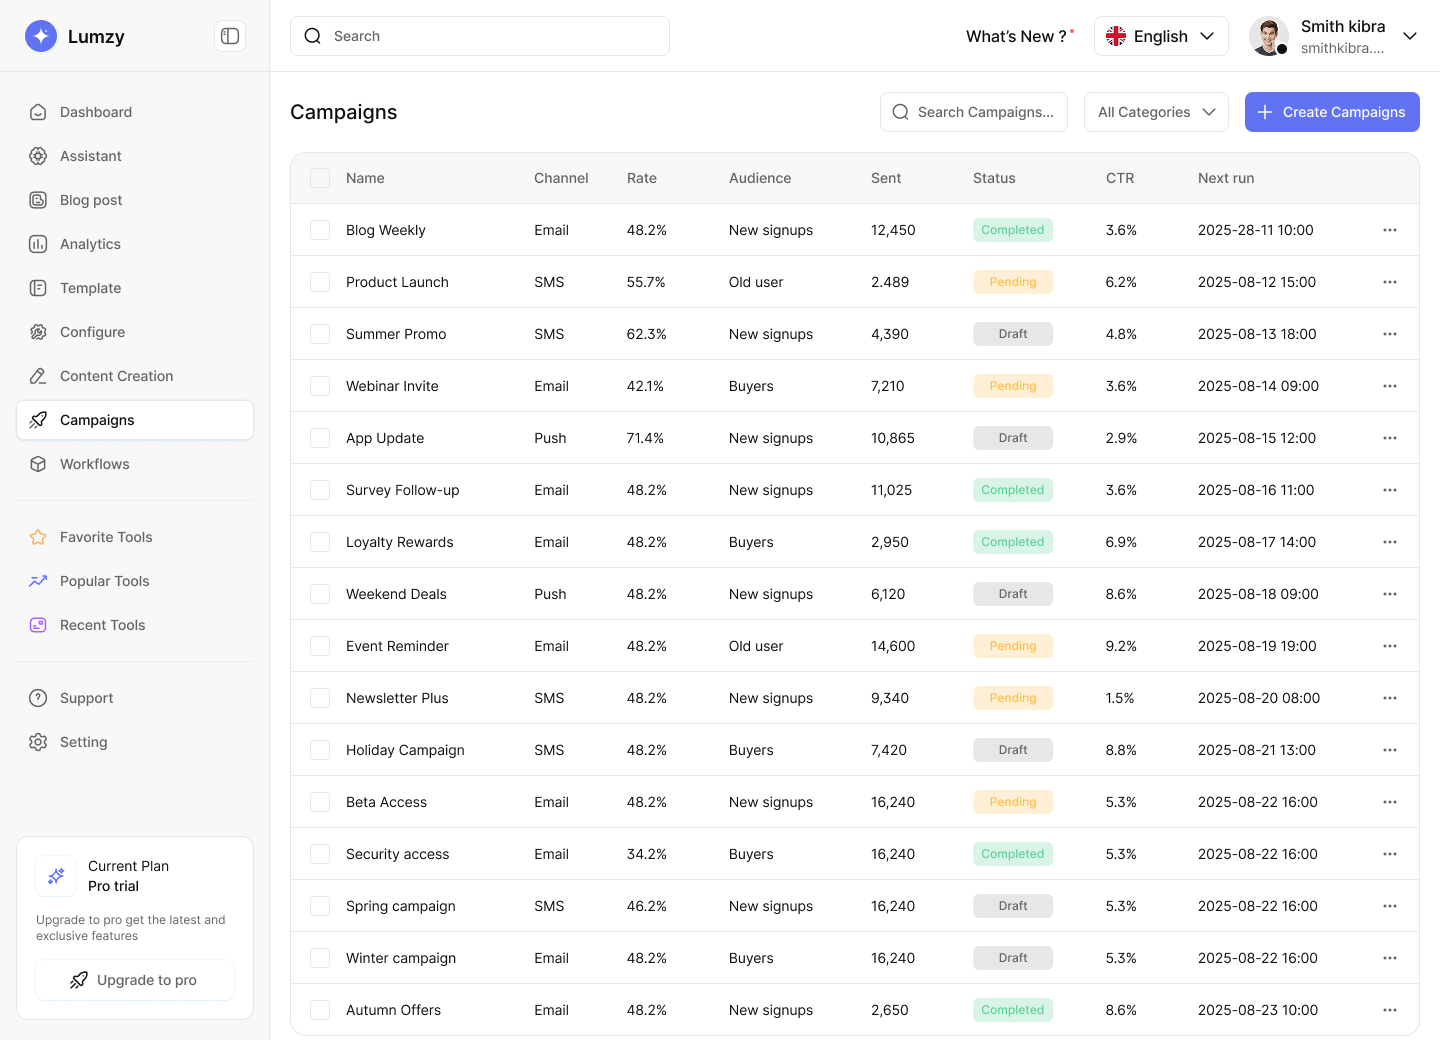The height and width of the screenshot is (1040, 1440).
Task: Select the Assistant sidebar icon
Action: tap(38, 156)
